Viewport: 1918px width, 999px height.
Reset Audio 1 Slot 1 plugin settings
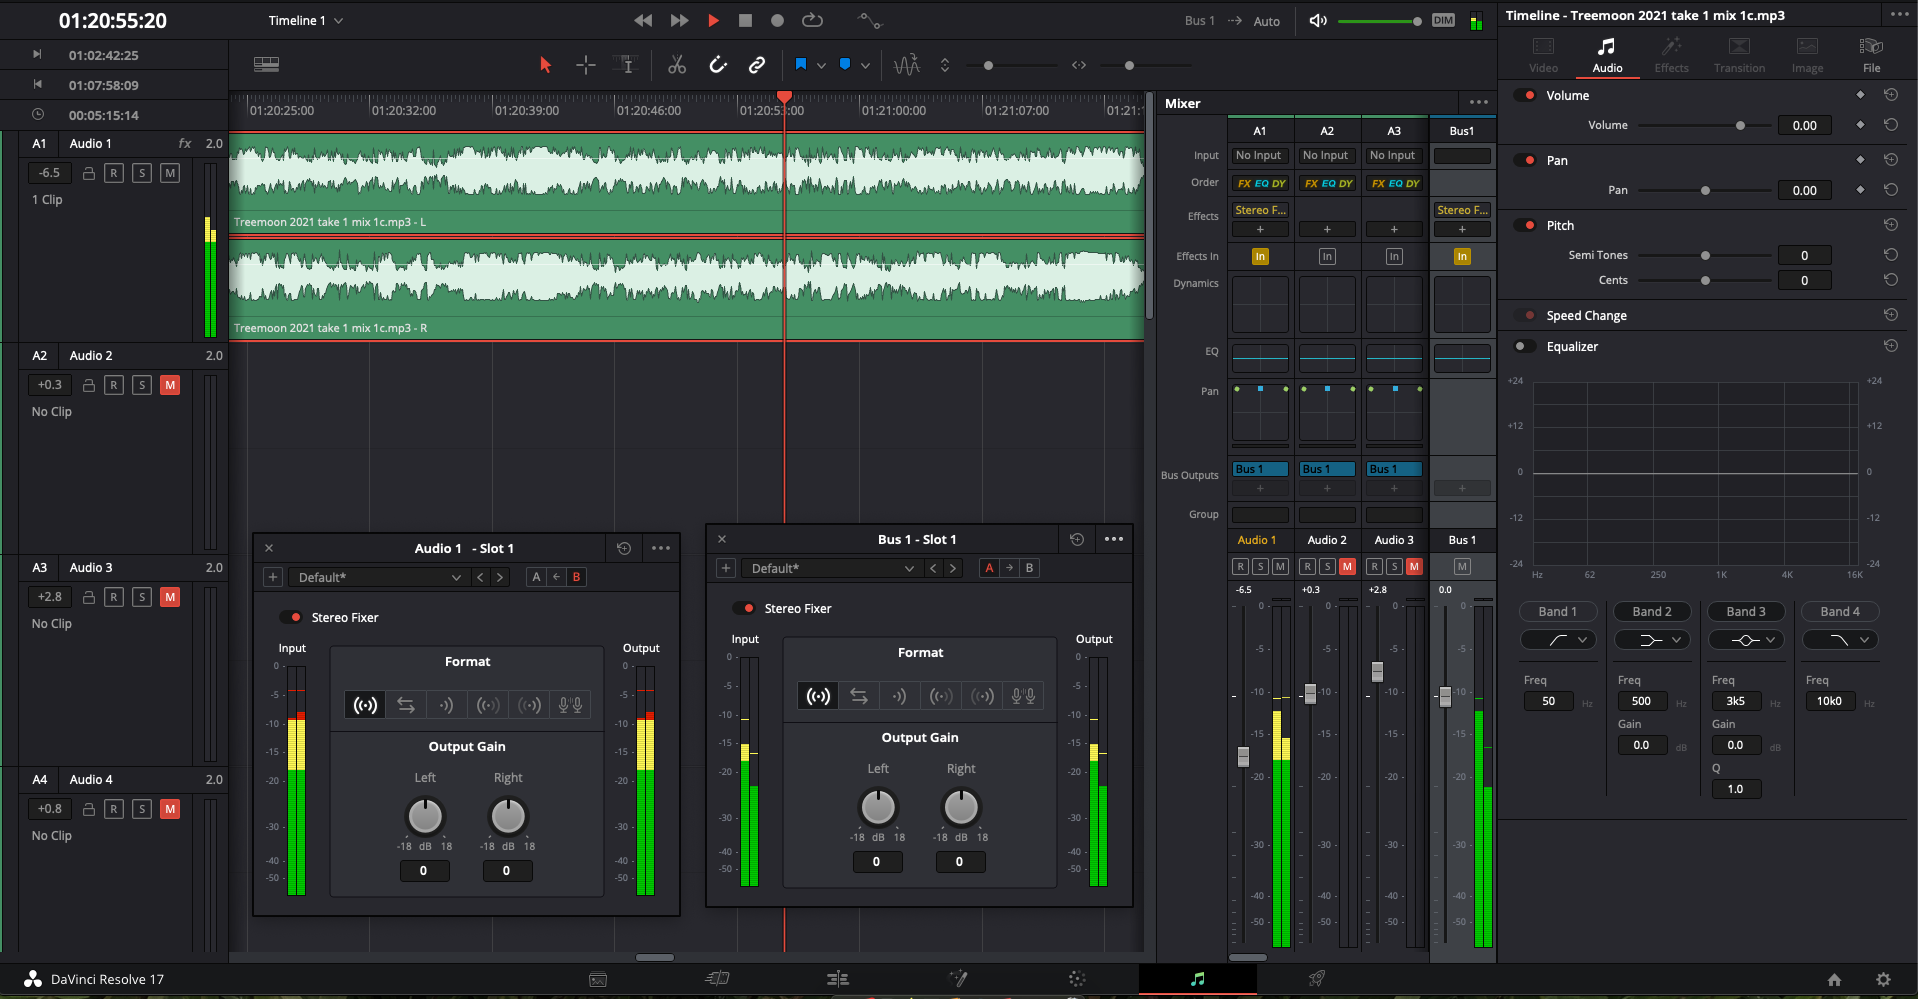pyautogui.click(x=624, y=548)
